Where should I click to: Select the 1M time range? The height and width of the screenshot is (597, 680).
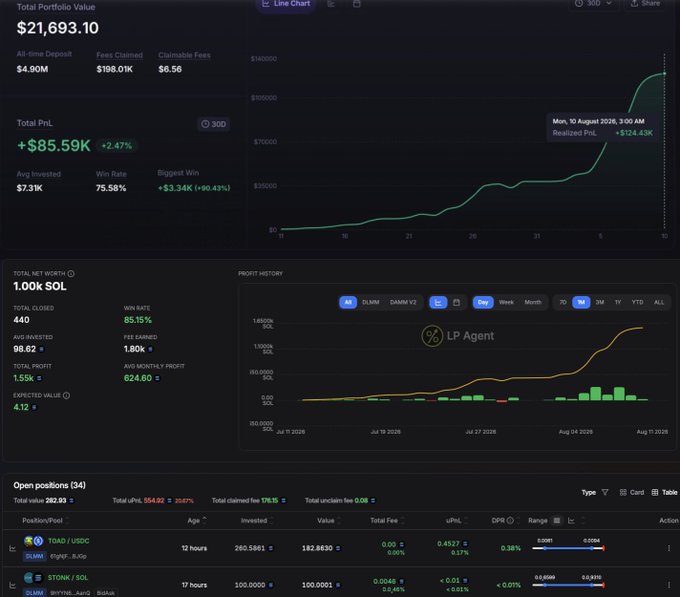(581, 302)
